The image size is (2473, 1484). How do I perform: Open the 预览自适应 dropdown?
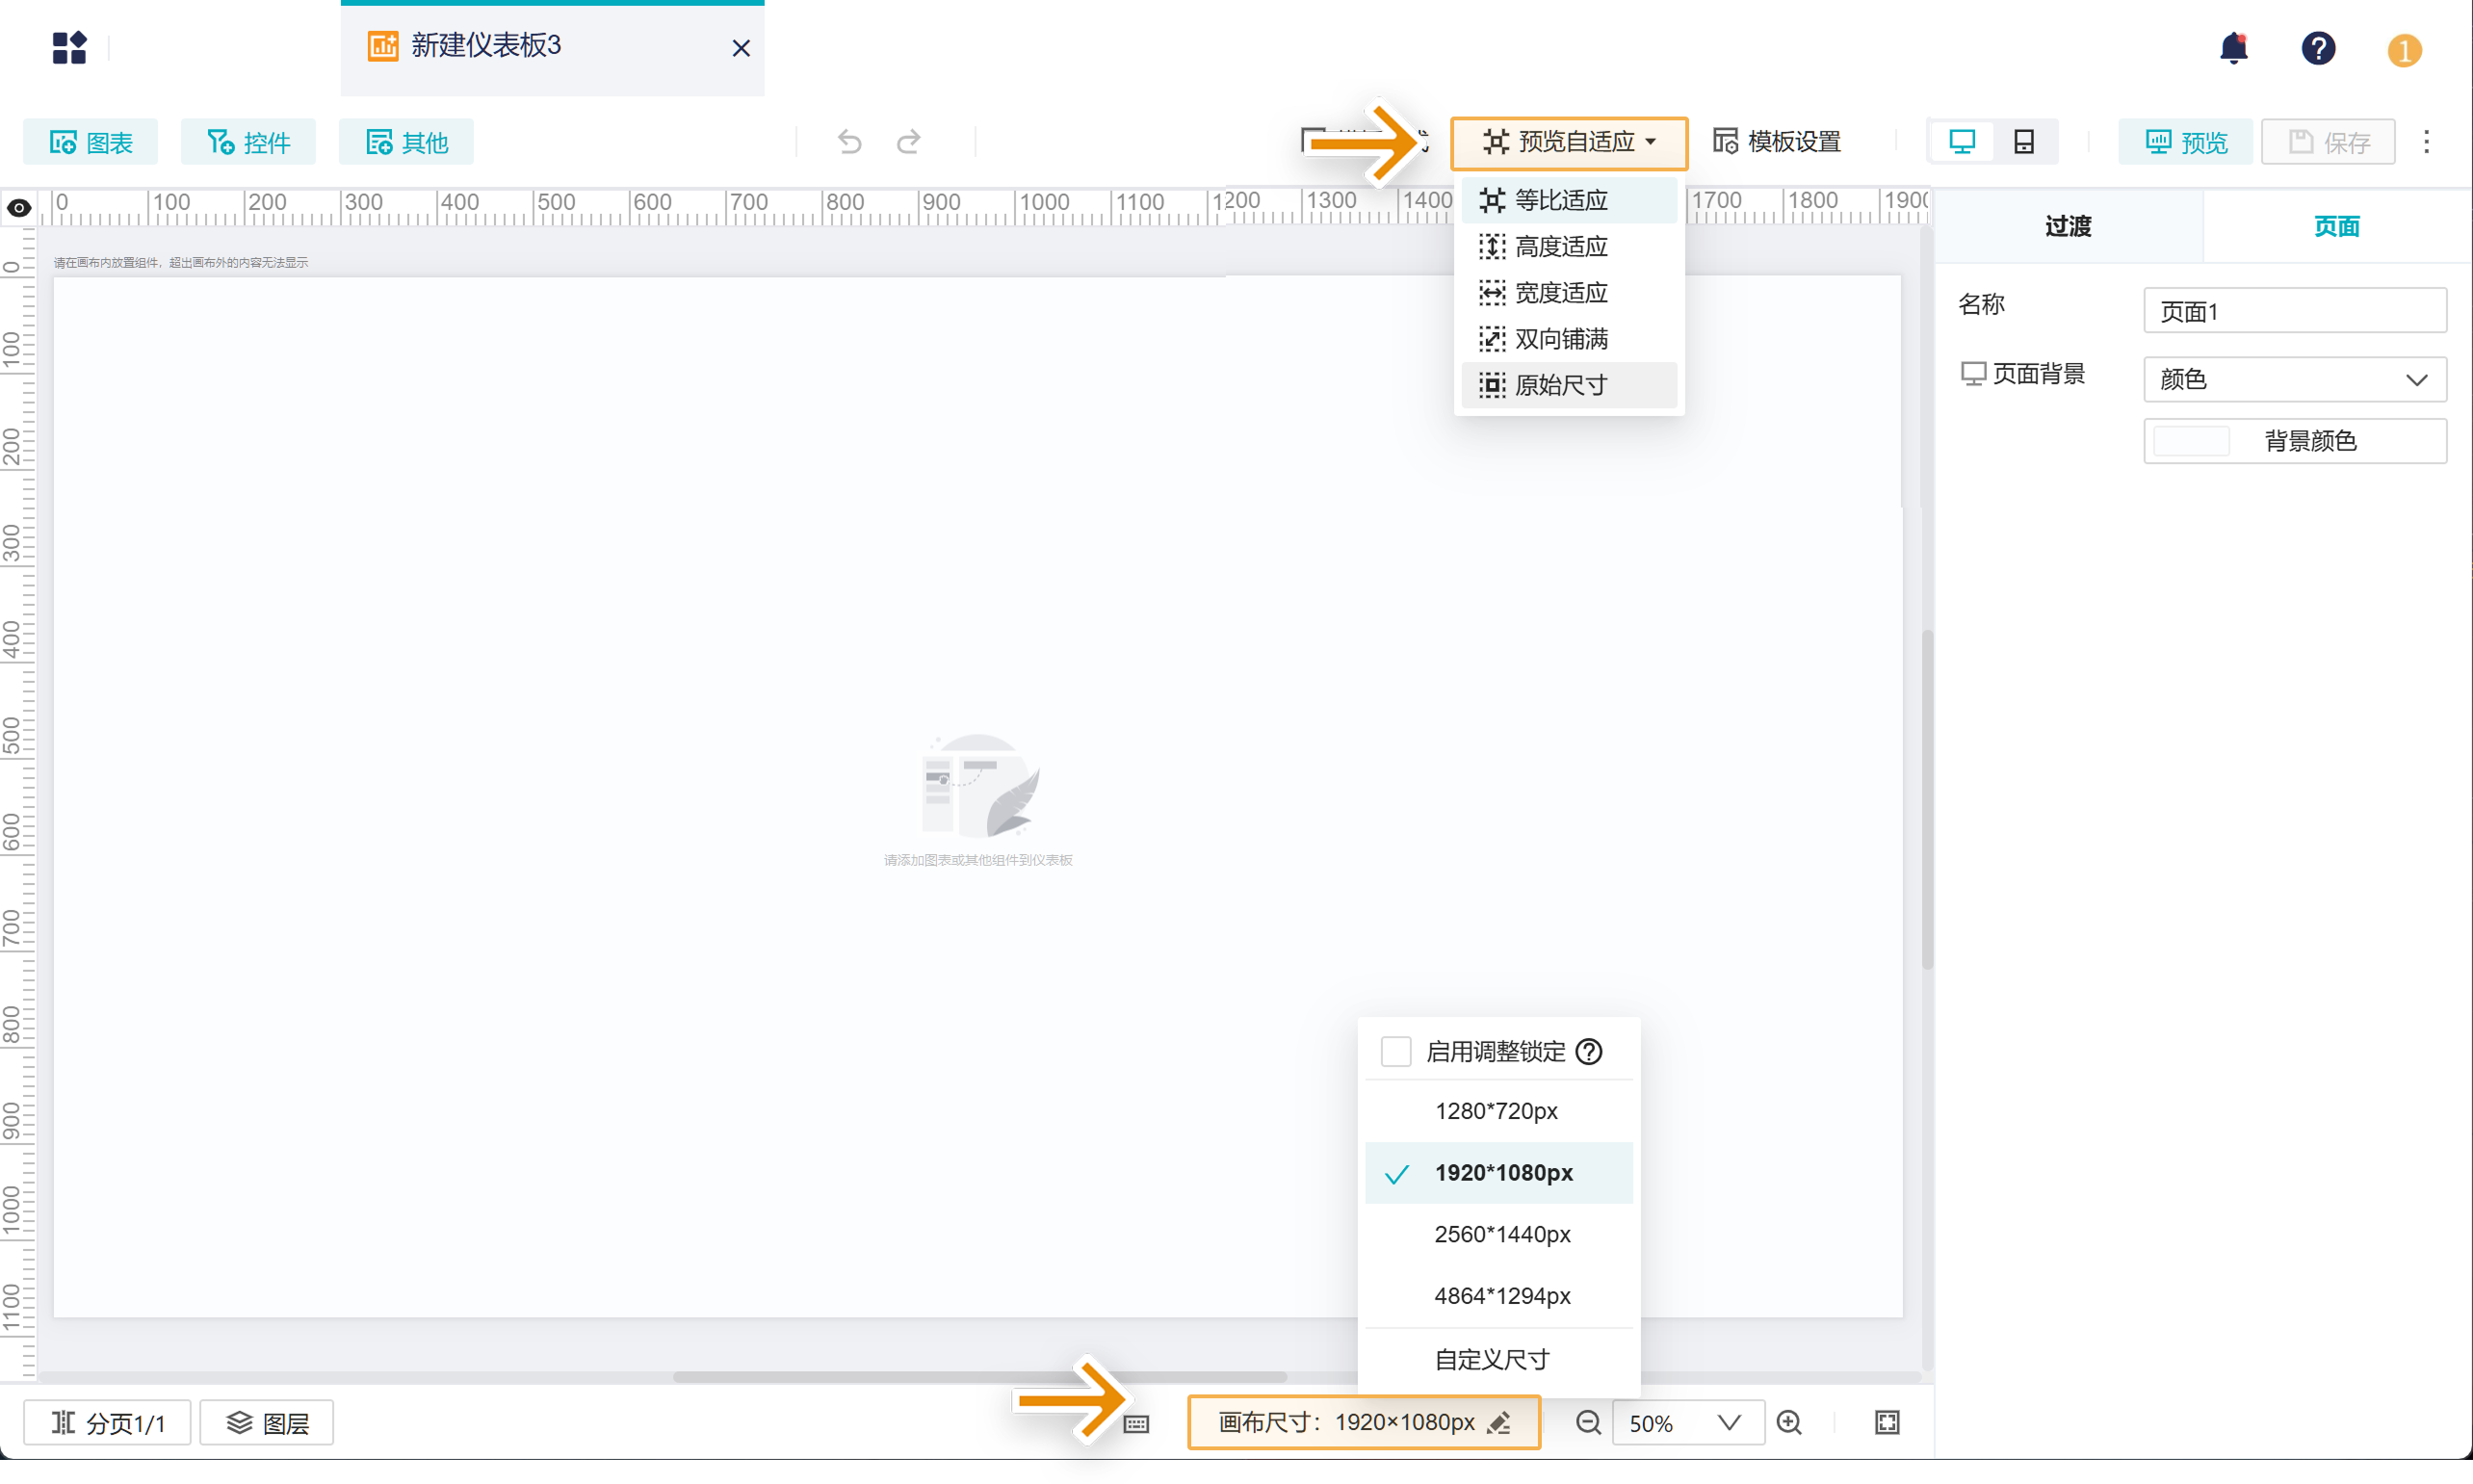[1568, 142]
